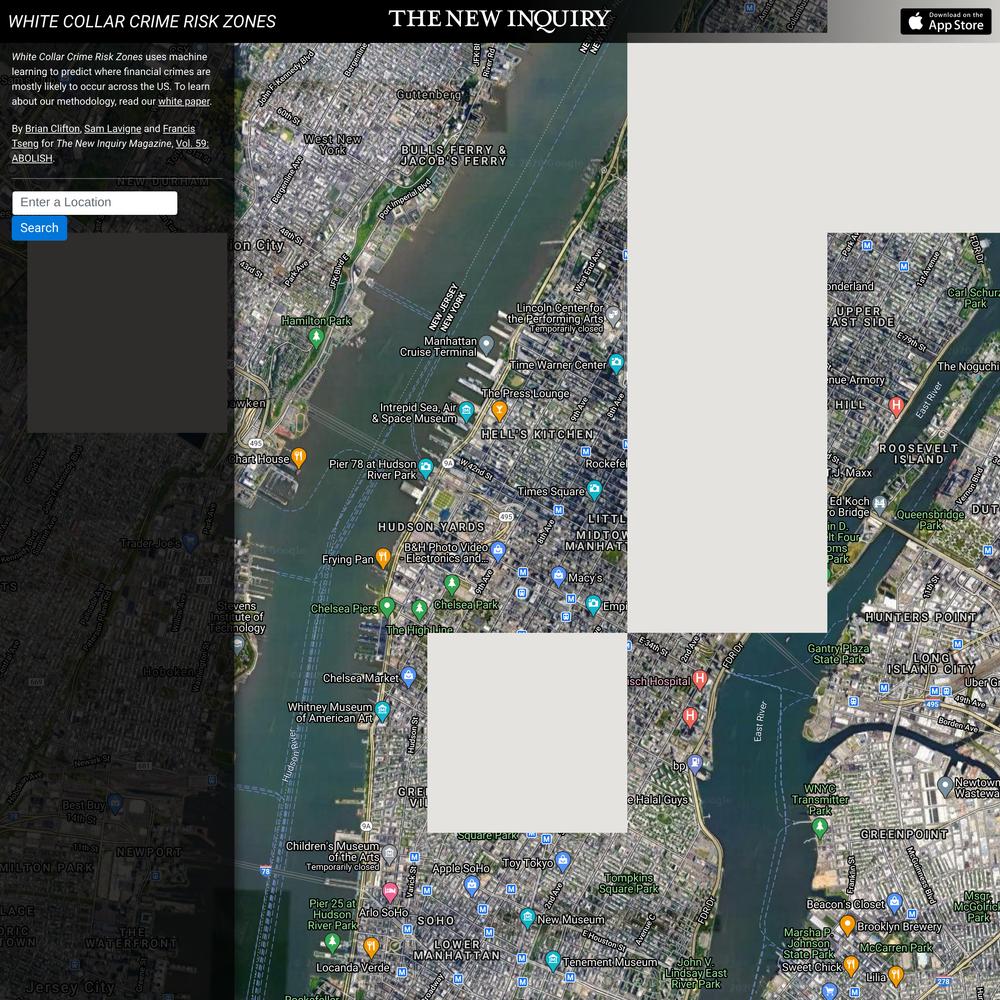Open the Chelsea Piers green marker
1000x1000 pixels.
coord(387,607)
